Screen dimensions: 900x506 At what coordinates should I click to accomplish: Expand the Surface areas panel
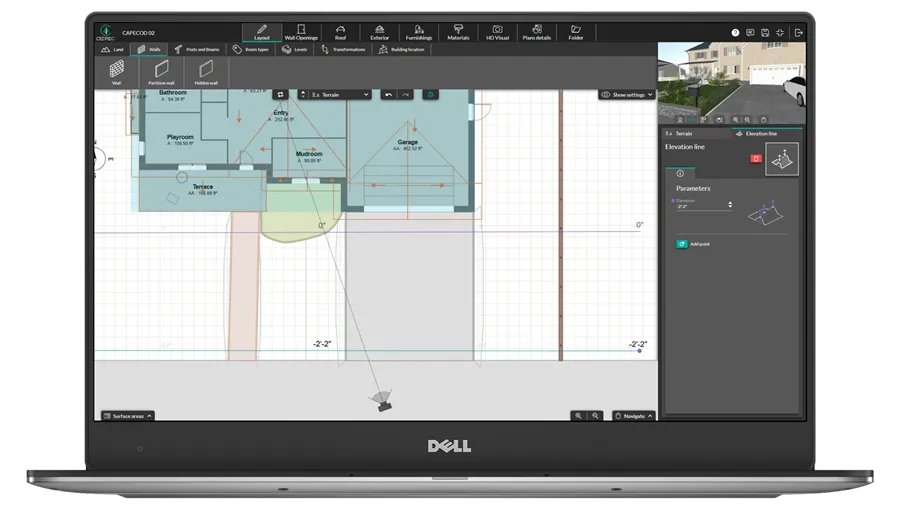(128, 416)
